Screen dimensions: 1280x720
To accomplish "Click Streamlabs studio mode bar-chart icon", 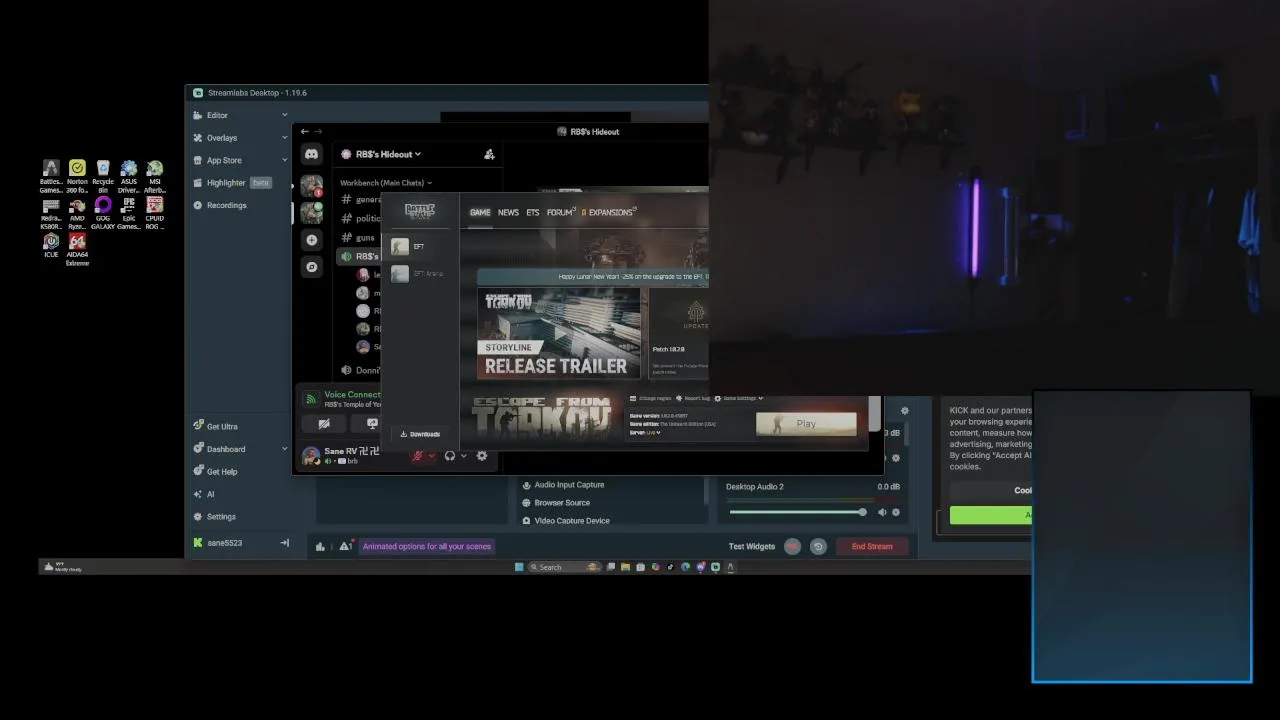I will [x=320, y=546].
